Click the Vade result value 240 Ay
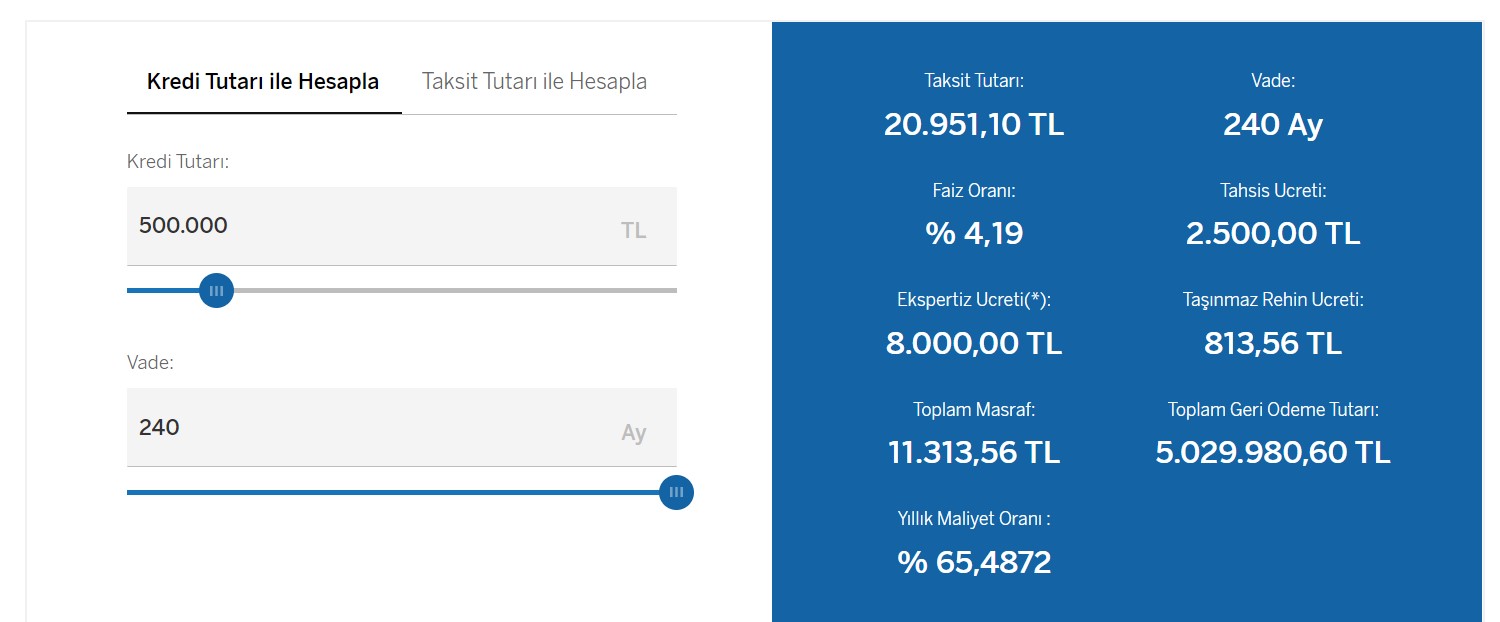Viewport: 1500px width, 622px height. (1273, 124)
